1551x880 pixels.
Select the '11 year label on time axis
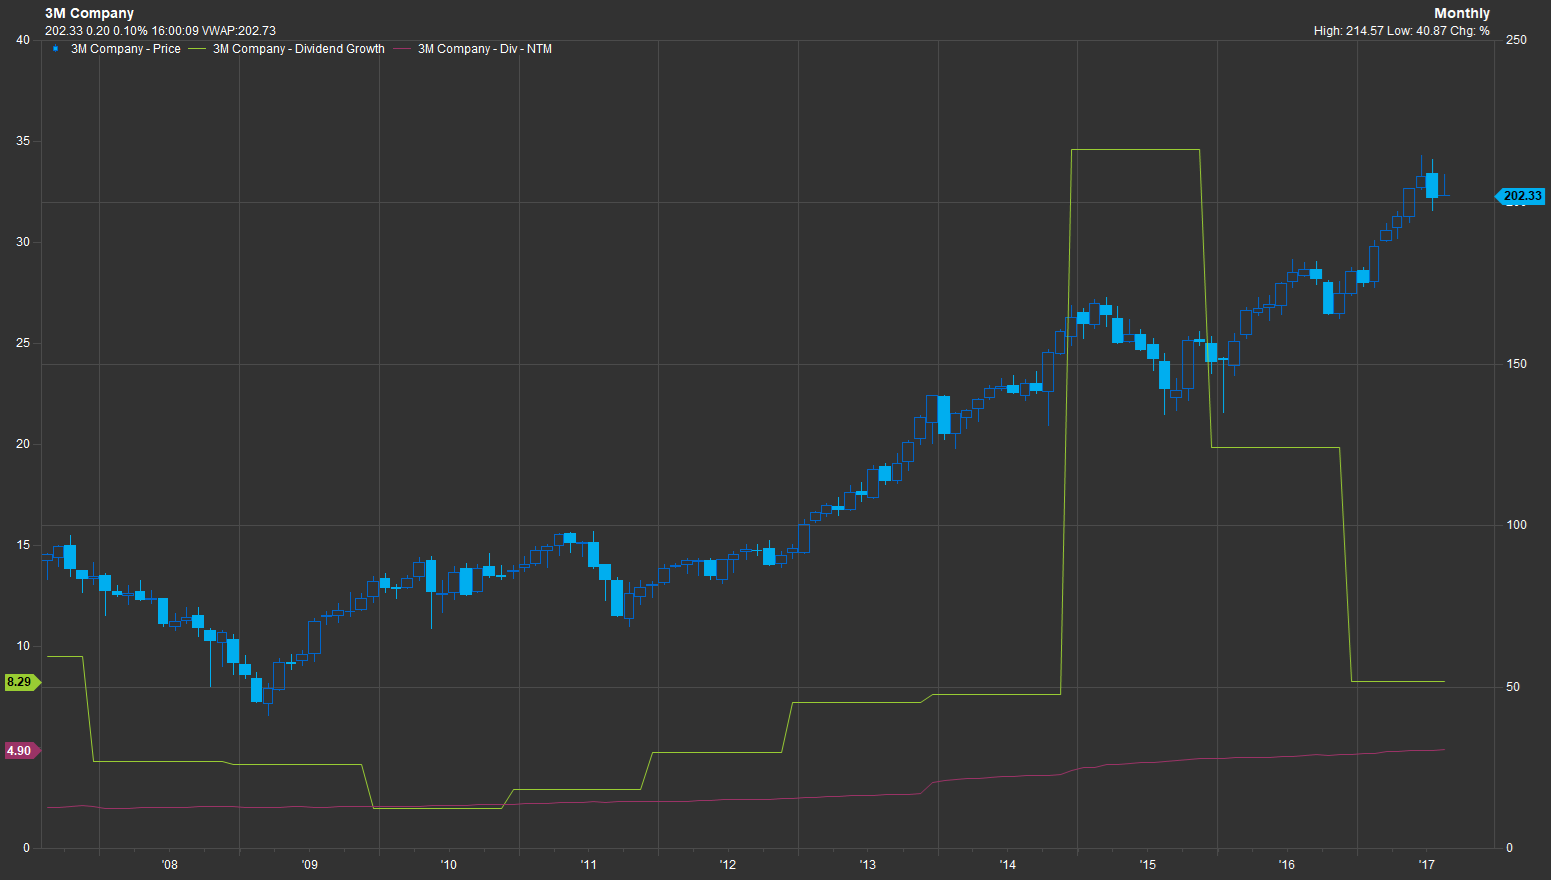pyautogui.click(x=588, y=865)
